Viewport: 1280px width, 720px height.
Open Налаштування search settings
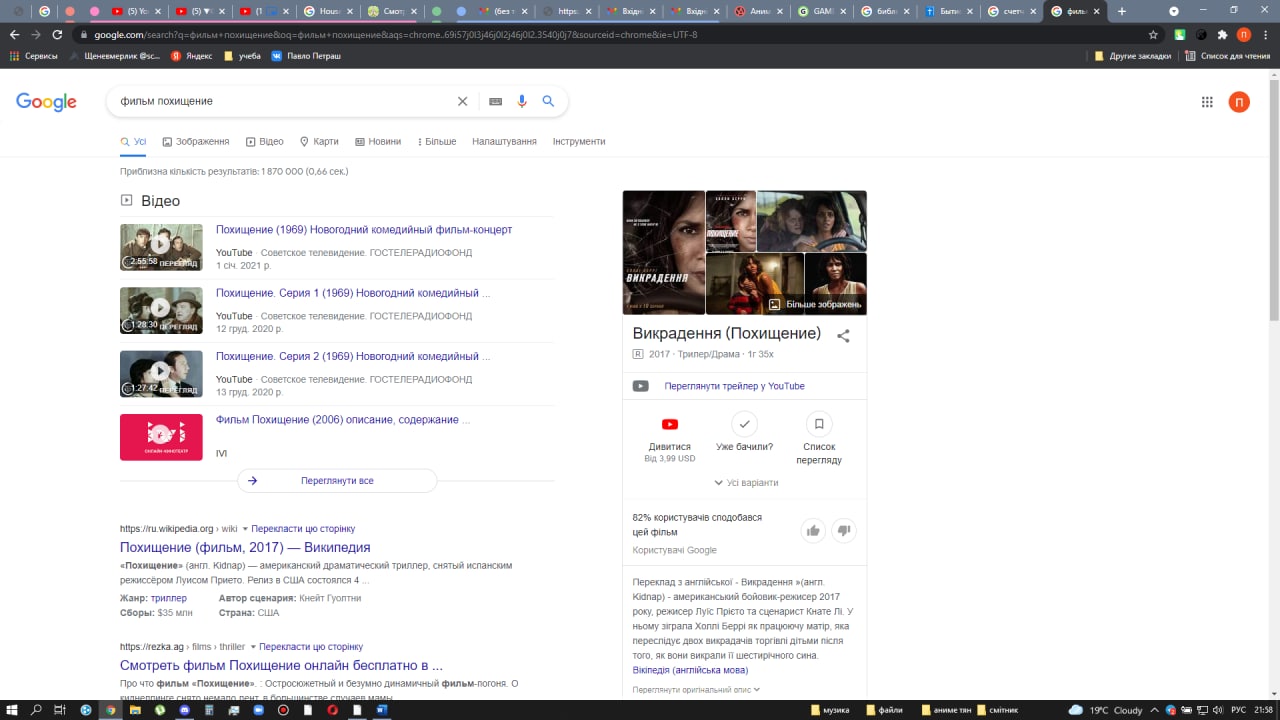click(504, 141)
